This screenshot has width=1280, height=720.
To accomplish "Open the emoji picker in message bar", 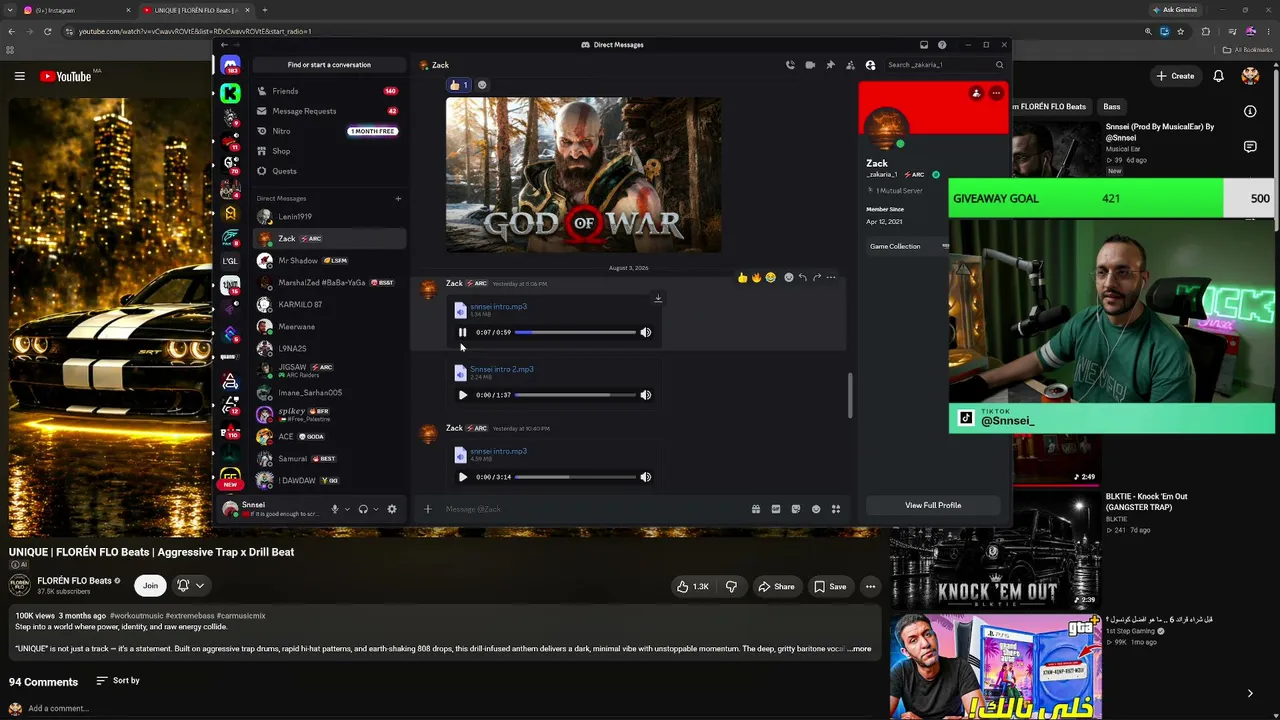I will click(816, 509).
